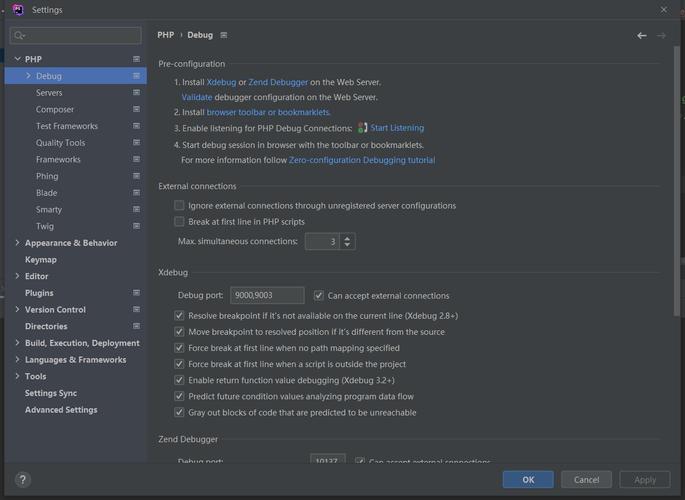Click Start Listening link
Viewport: 685px width, 500px height.
coord(397,128)
